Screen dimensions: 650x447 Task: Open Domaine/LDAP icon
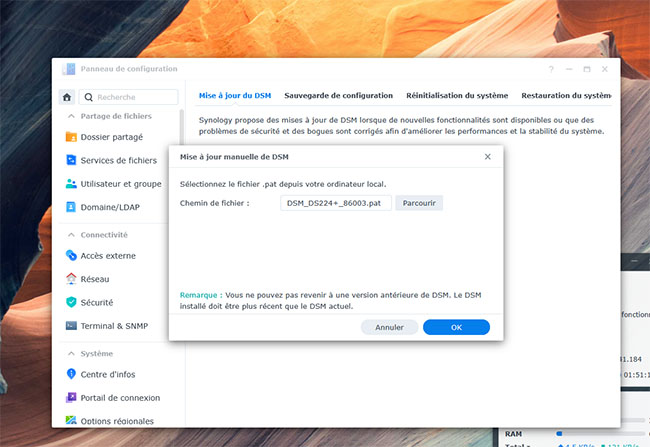[x=71, y=207]
